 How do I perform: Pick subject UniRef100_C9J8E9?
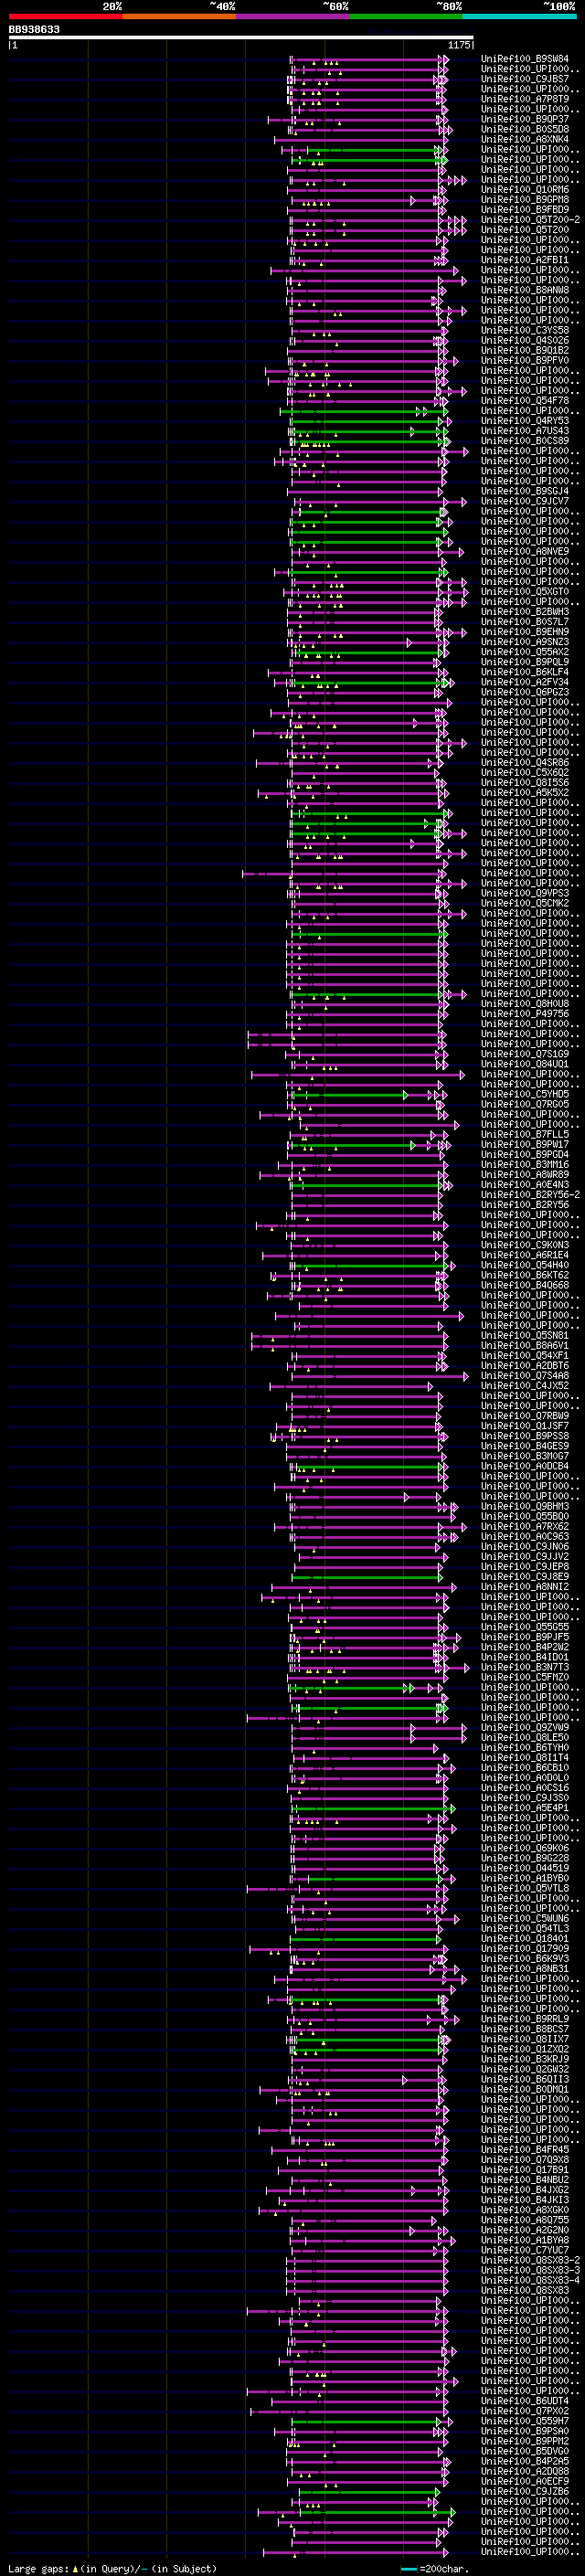point(525,1576)
